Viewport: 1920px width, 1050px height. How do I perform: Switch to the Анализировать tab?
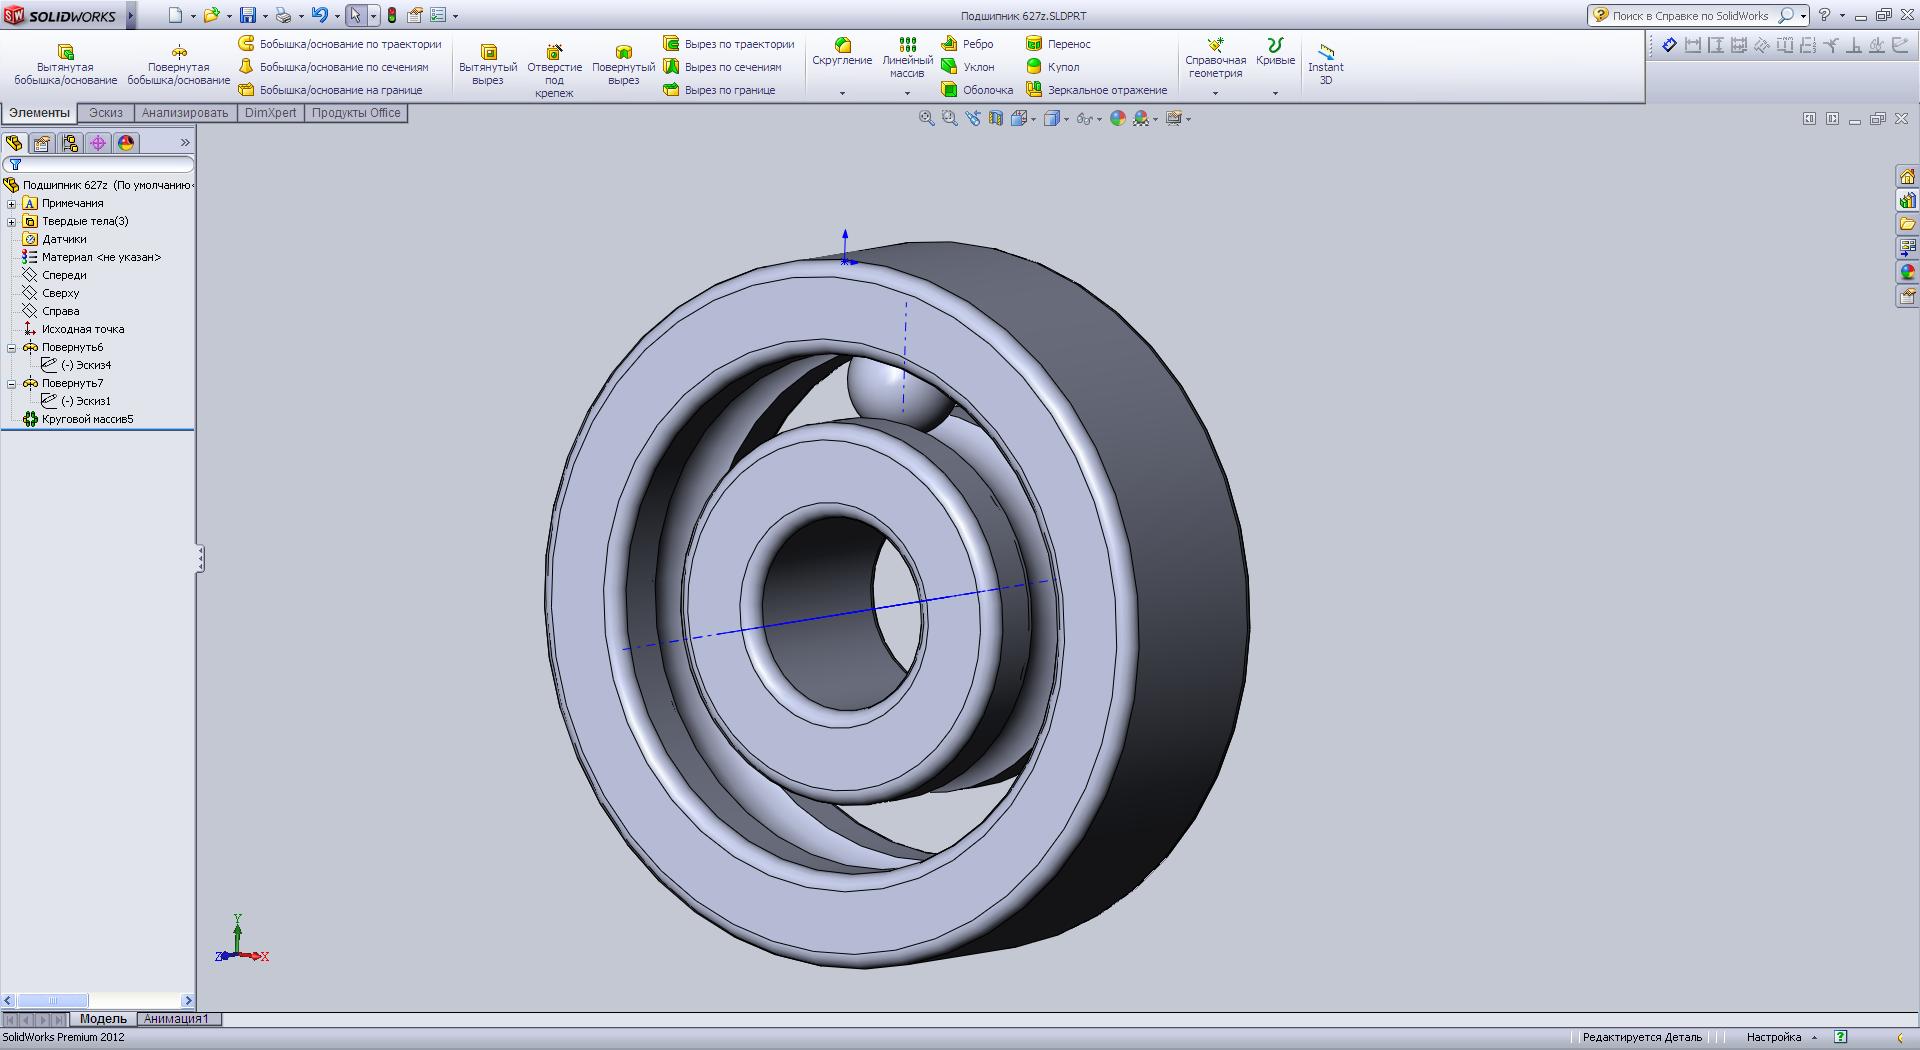pos(185,113)
